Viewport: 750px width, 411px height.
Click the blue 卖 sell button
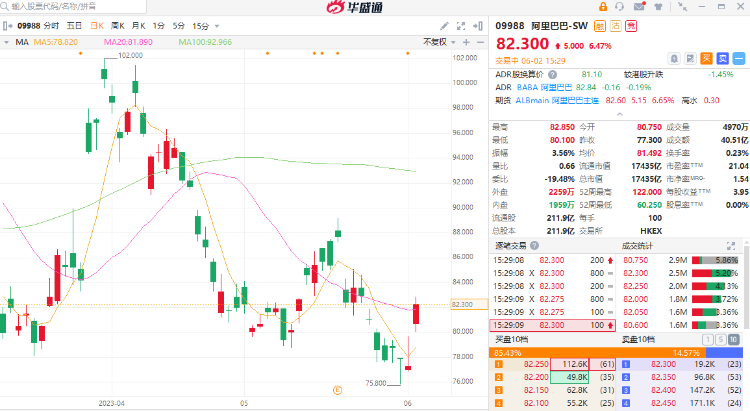tap(723, 59)
